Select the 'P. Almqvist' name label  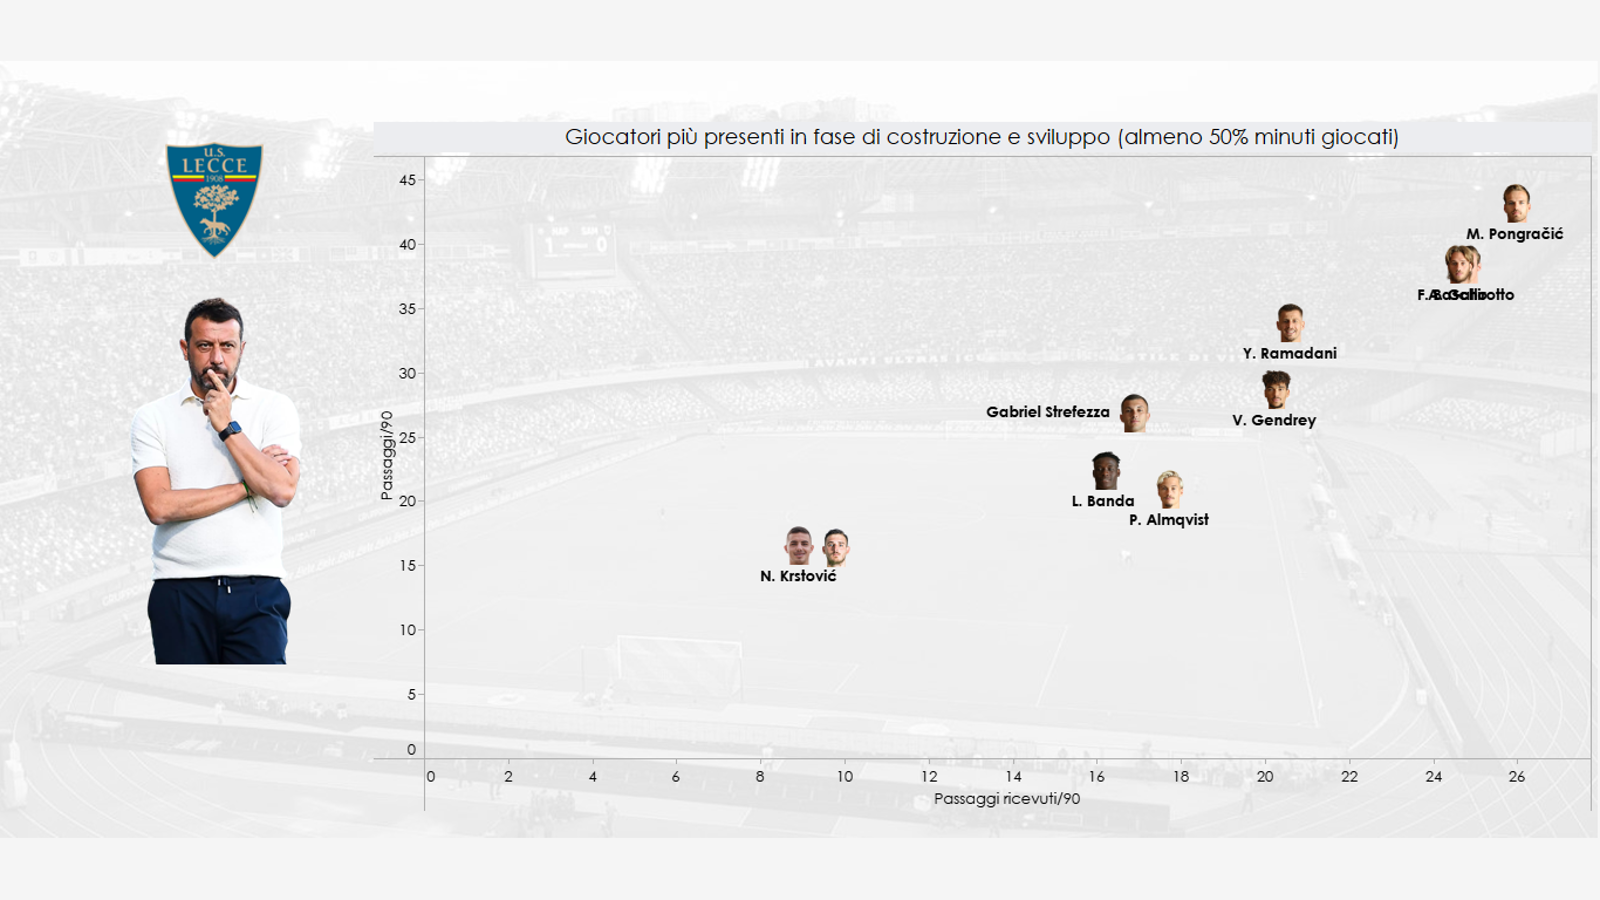tap(1168, 520)
